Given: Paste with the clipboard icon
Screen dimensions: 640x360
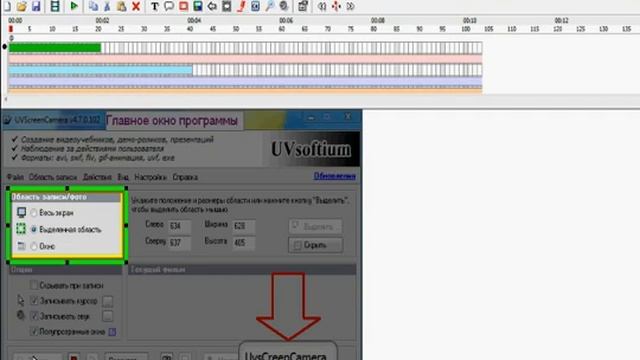Looking at the screenshot, I should point(121,6).
